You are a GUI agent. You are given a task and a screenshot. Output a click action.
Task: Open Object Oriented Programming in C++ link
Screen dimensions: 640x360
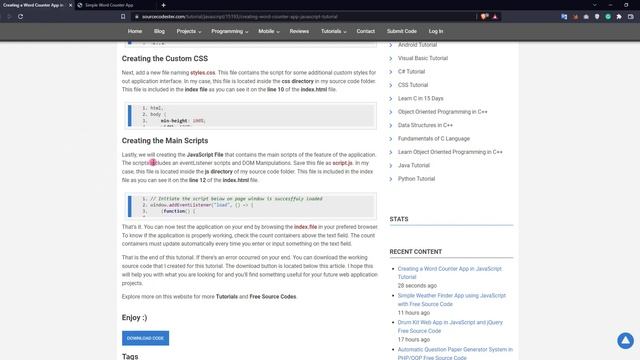coord(442,112)
